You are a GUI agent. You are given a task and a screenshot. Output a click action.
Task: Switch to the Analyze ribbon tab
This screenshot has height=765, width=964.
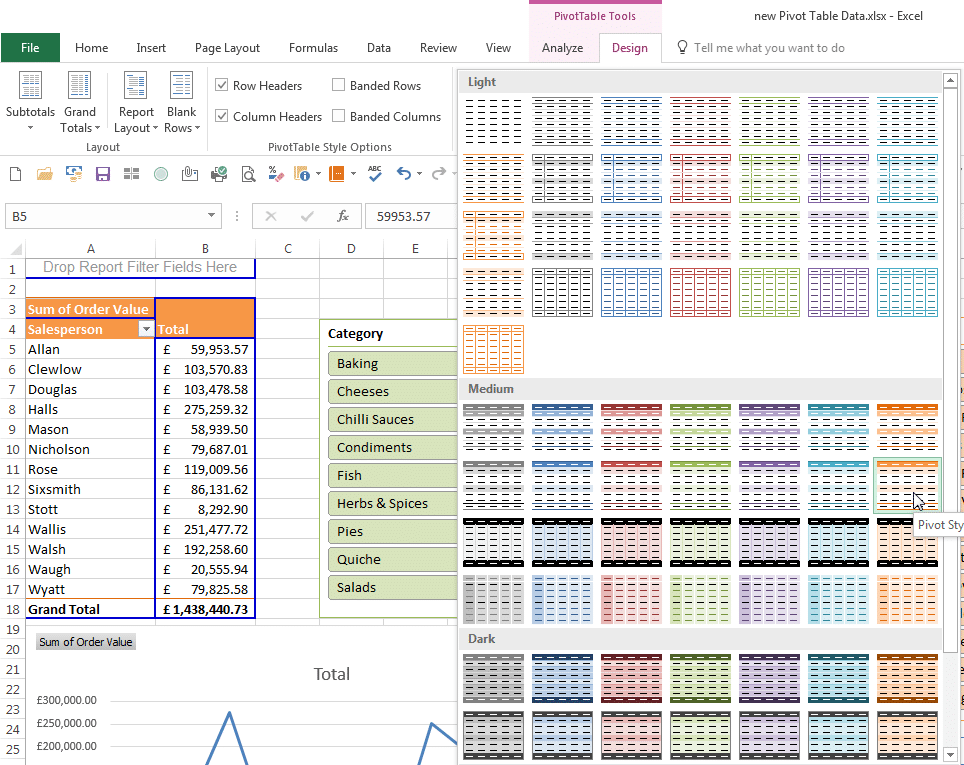click(562, 48)
